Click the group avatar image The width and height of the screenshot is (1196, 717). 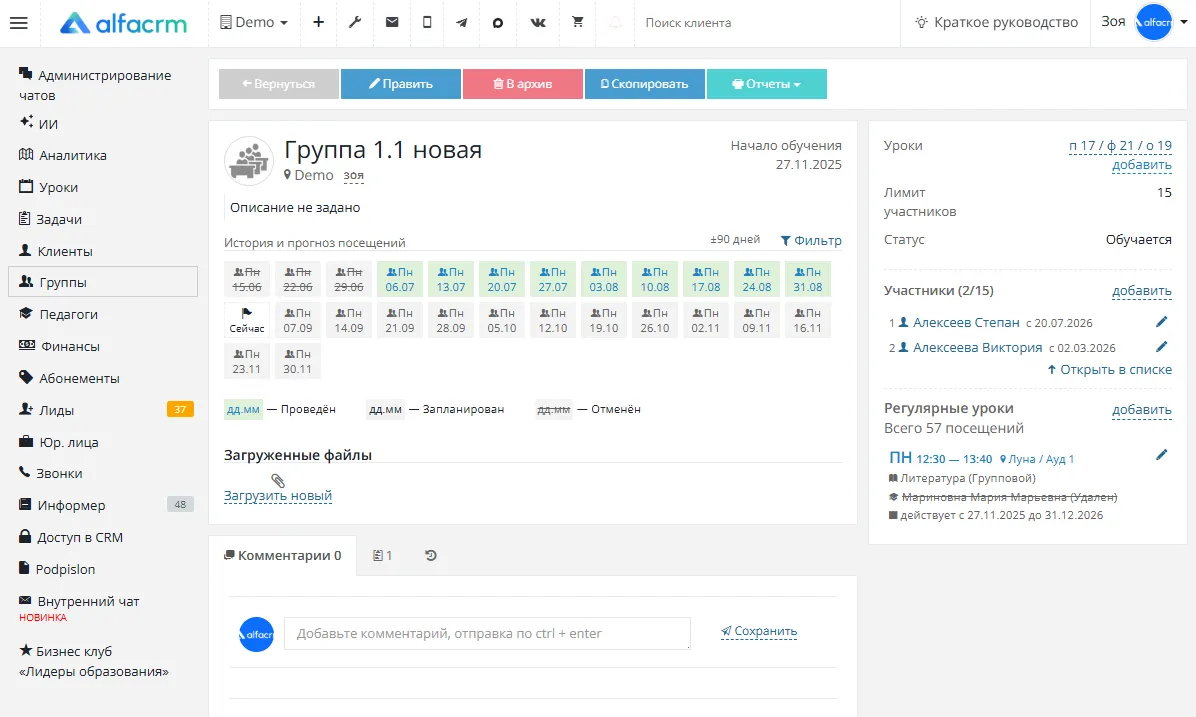pyautogui.click(x=249, y=161)
